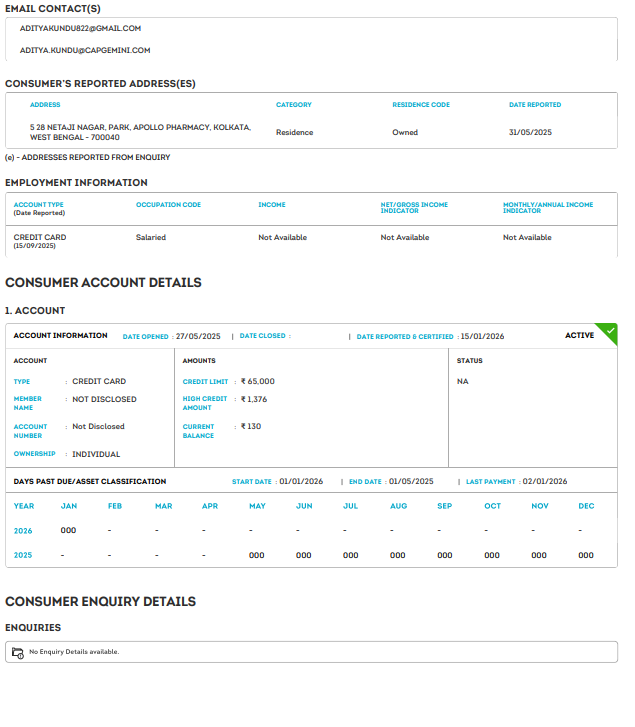Click the 2025 year row label
The height and width of the screenshot is (727, 635).
pyautogui.click(x=23, y=555)
